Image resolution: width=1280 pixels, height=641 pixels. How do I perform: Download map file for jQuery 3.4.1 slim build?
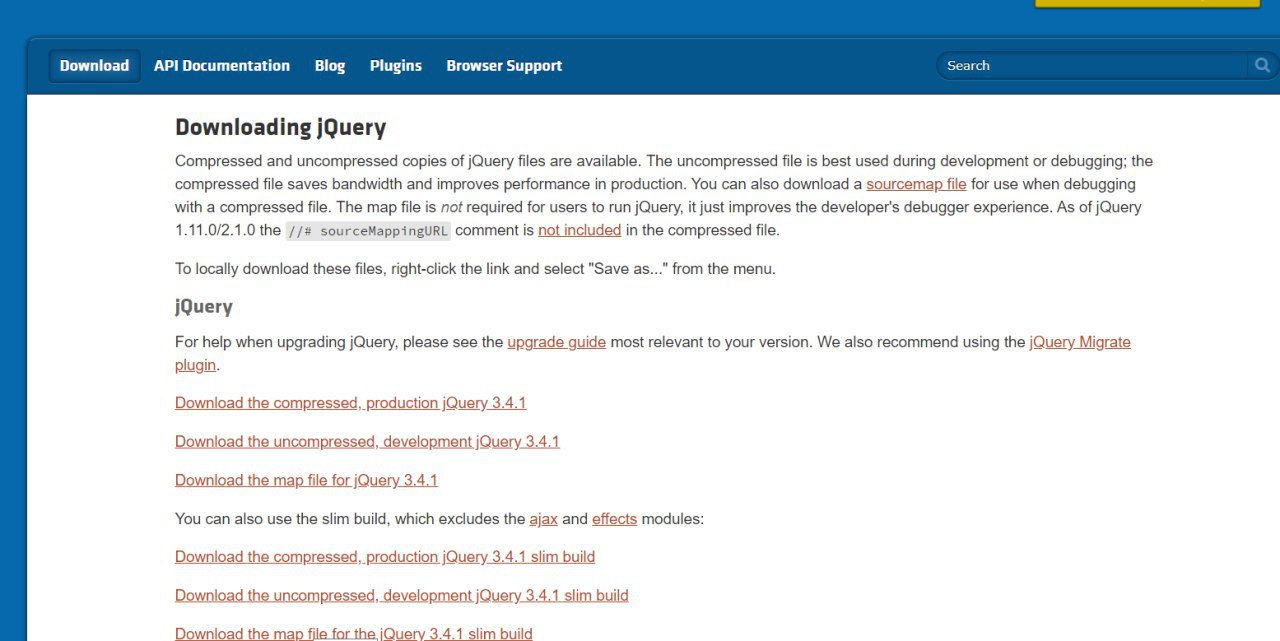tap(354, 633)
